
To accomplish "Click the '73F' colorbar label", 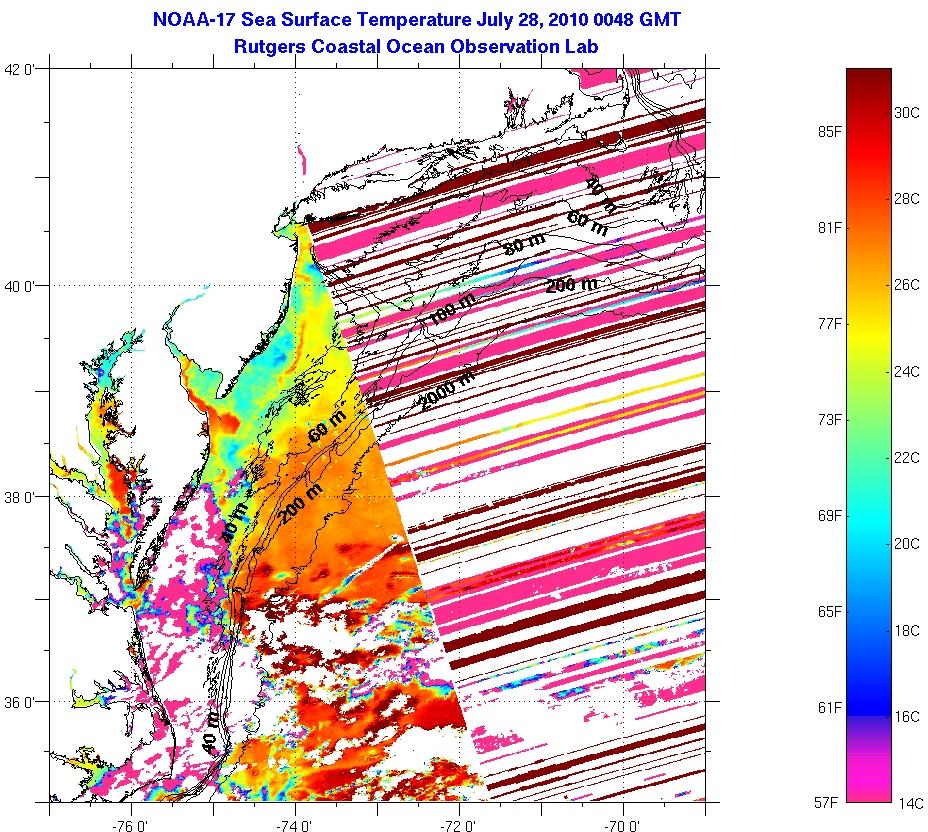I will pyautogui.click(x=829, y=420).
